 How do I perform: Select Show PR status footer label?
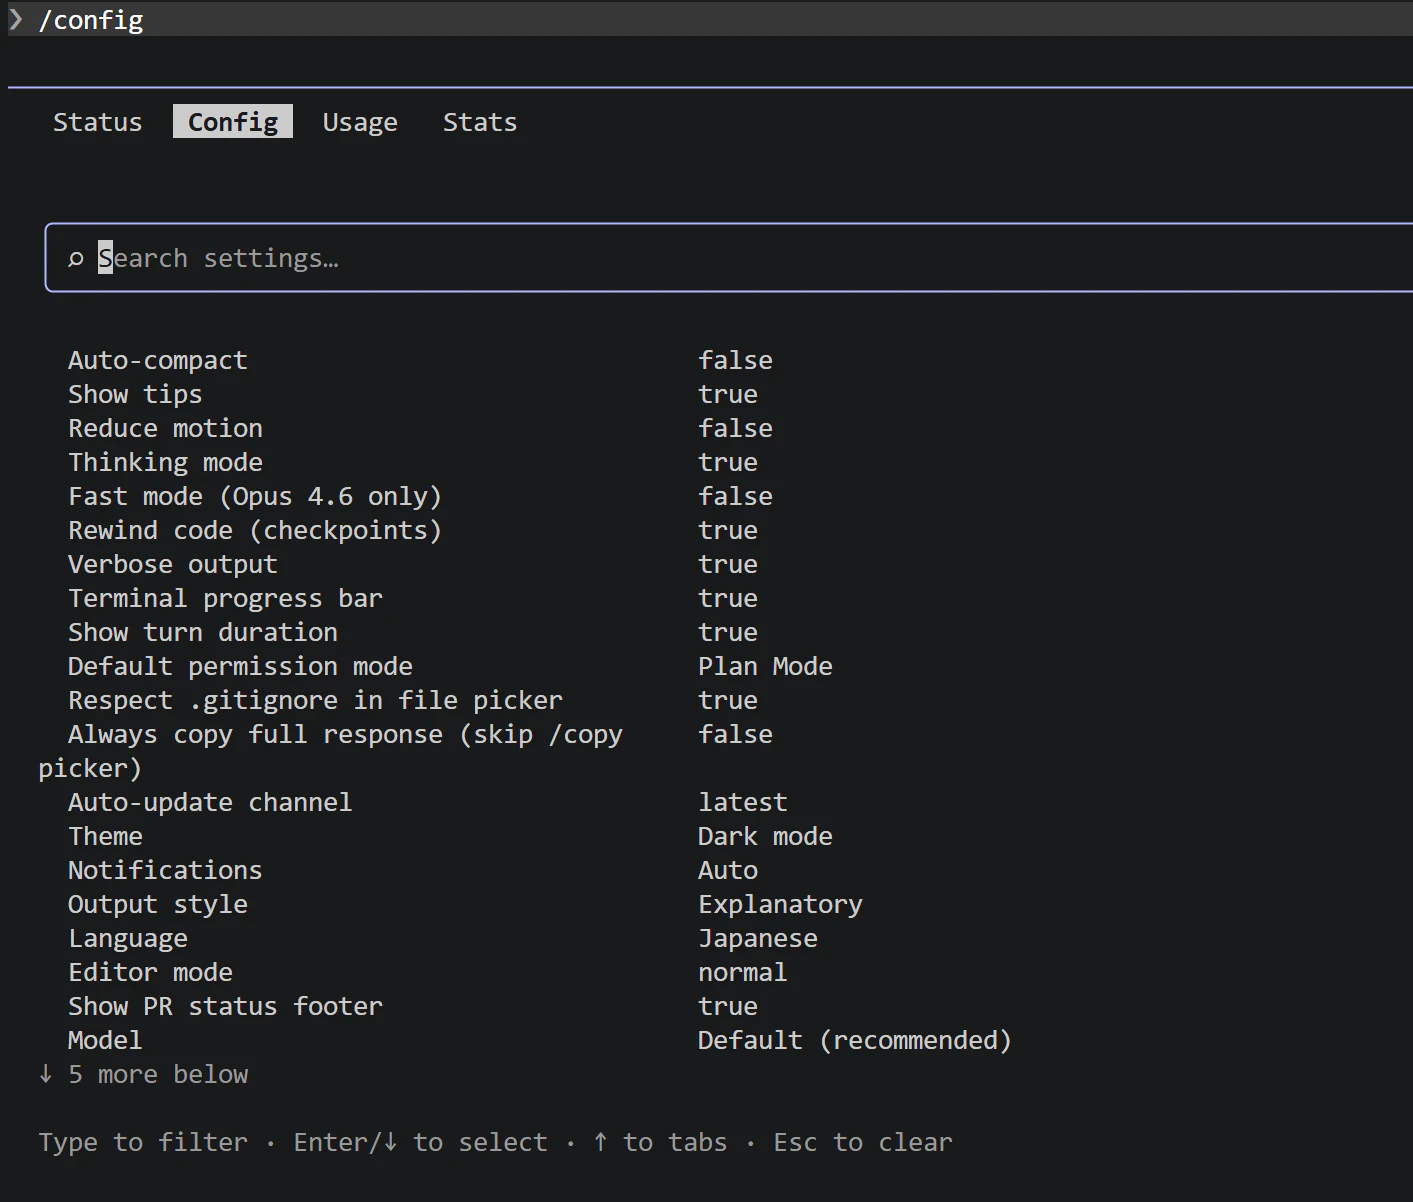click(225, 1006)
